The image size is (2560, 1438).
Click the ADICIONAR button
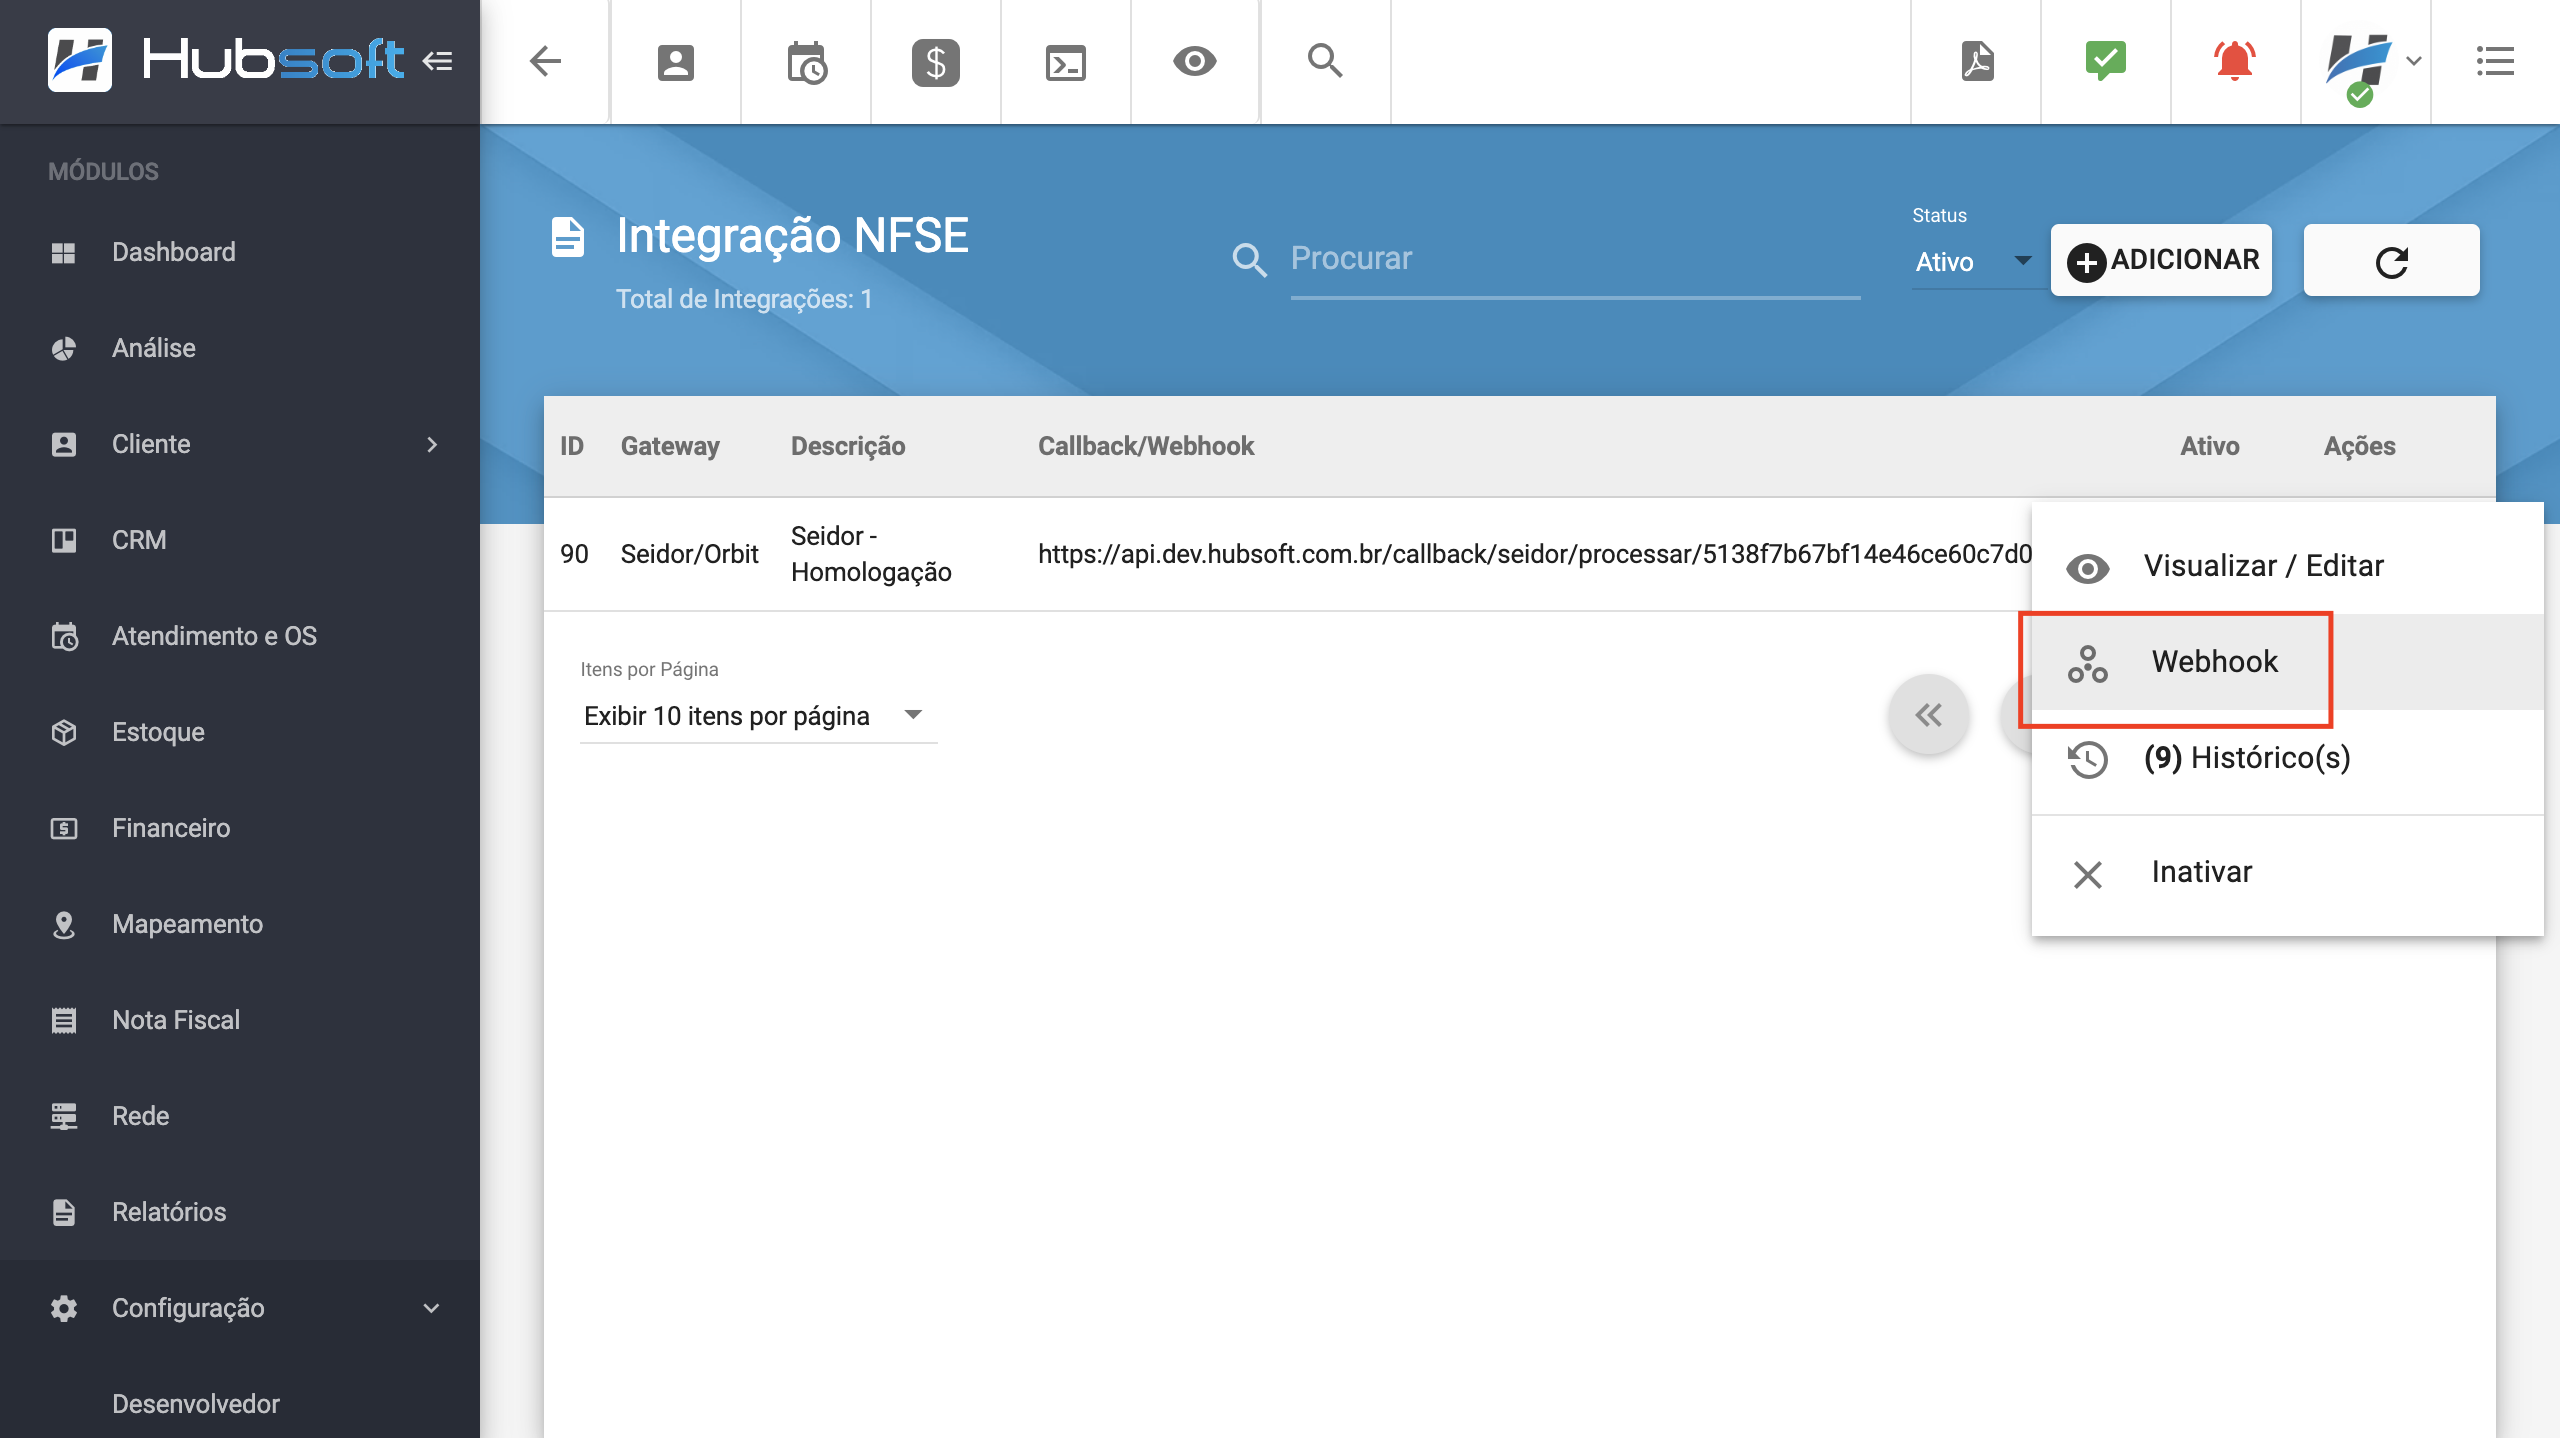[x=2161, y=260]
